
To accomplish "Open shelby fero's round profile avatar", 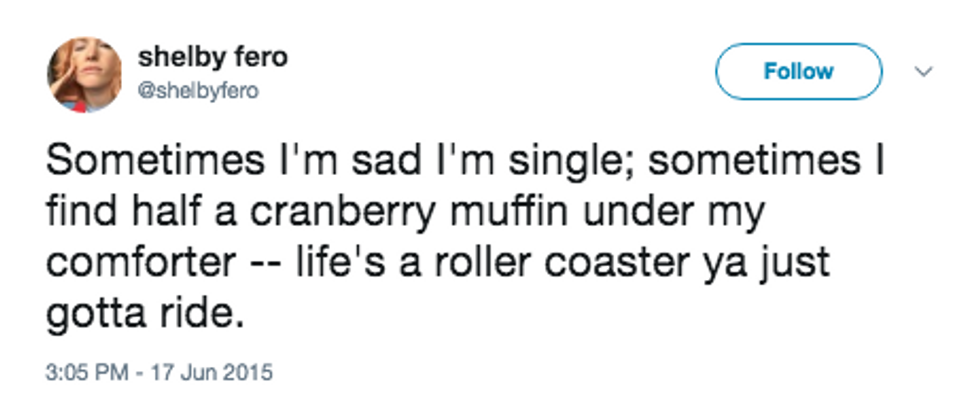I will (x=85, y=74).
